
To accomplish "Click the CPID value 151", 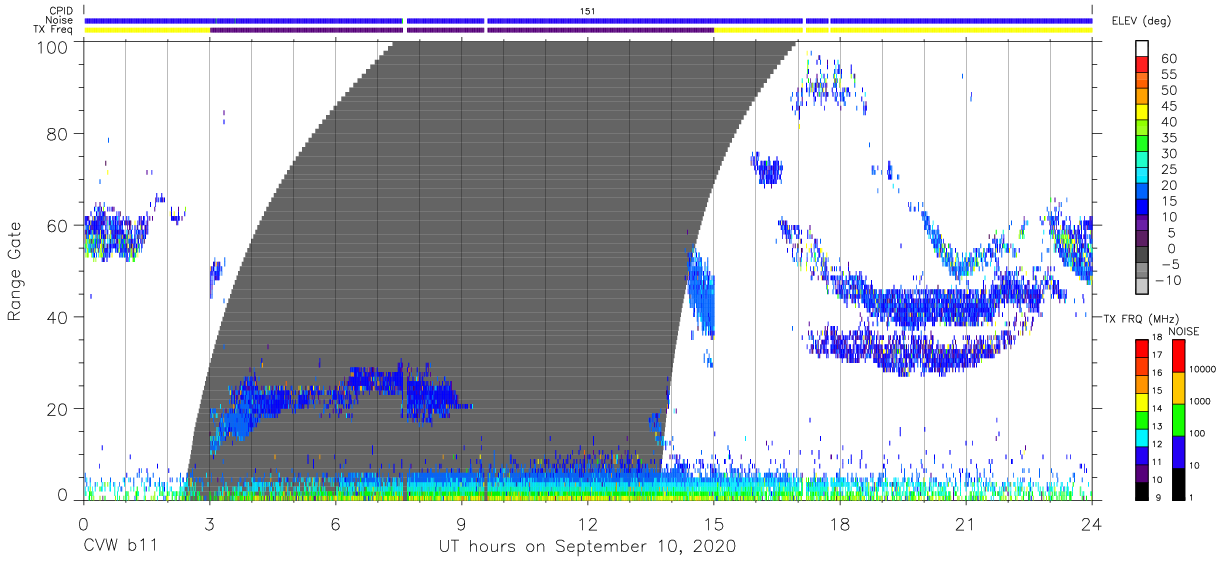I will [x=588, y=10].
